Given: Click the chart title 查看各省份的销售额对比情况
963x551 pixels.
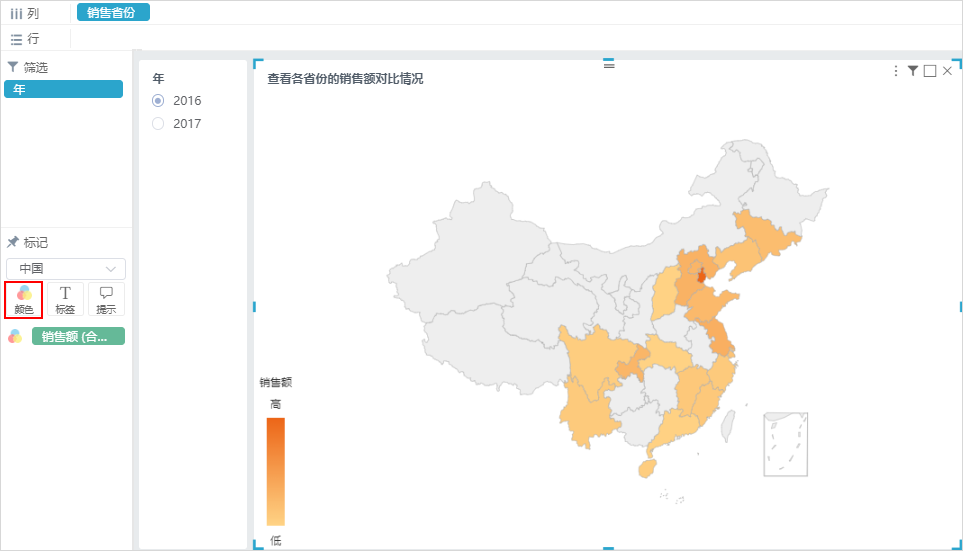Looking at the screenshot, I should (x=345, y=79).
